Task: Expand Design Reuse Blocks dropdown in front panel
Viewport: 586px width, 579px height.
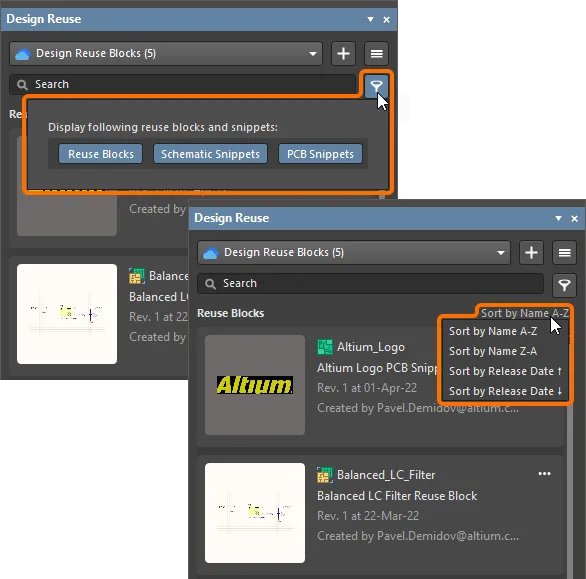Action: click(x=501, y=253)
